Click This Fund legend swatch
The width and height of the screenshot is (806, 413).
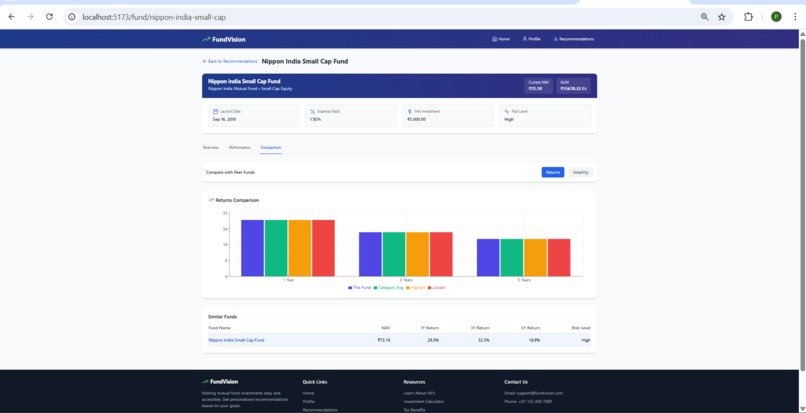[350, 288]
